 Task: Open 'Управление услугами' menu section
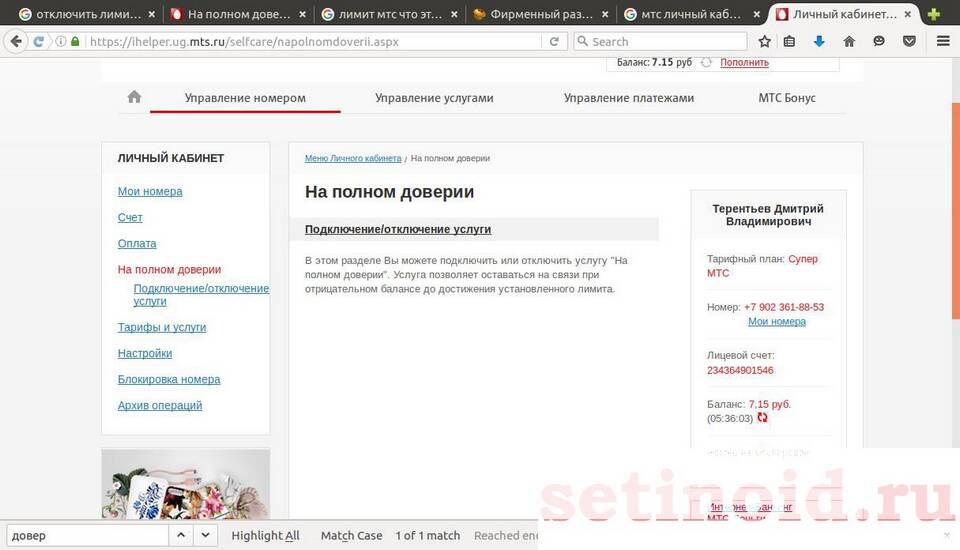point(434,98)
